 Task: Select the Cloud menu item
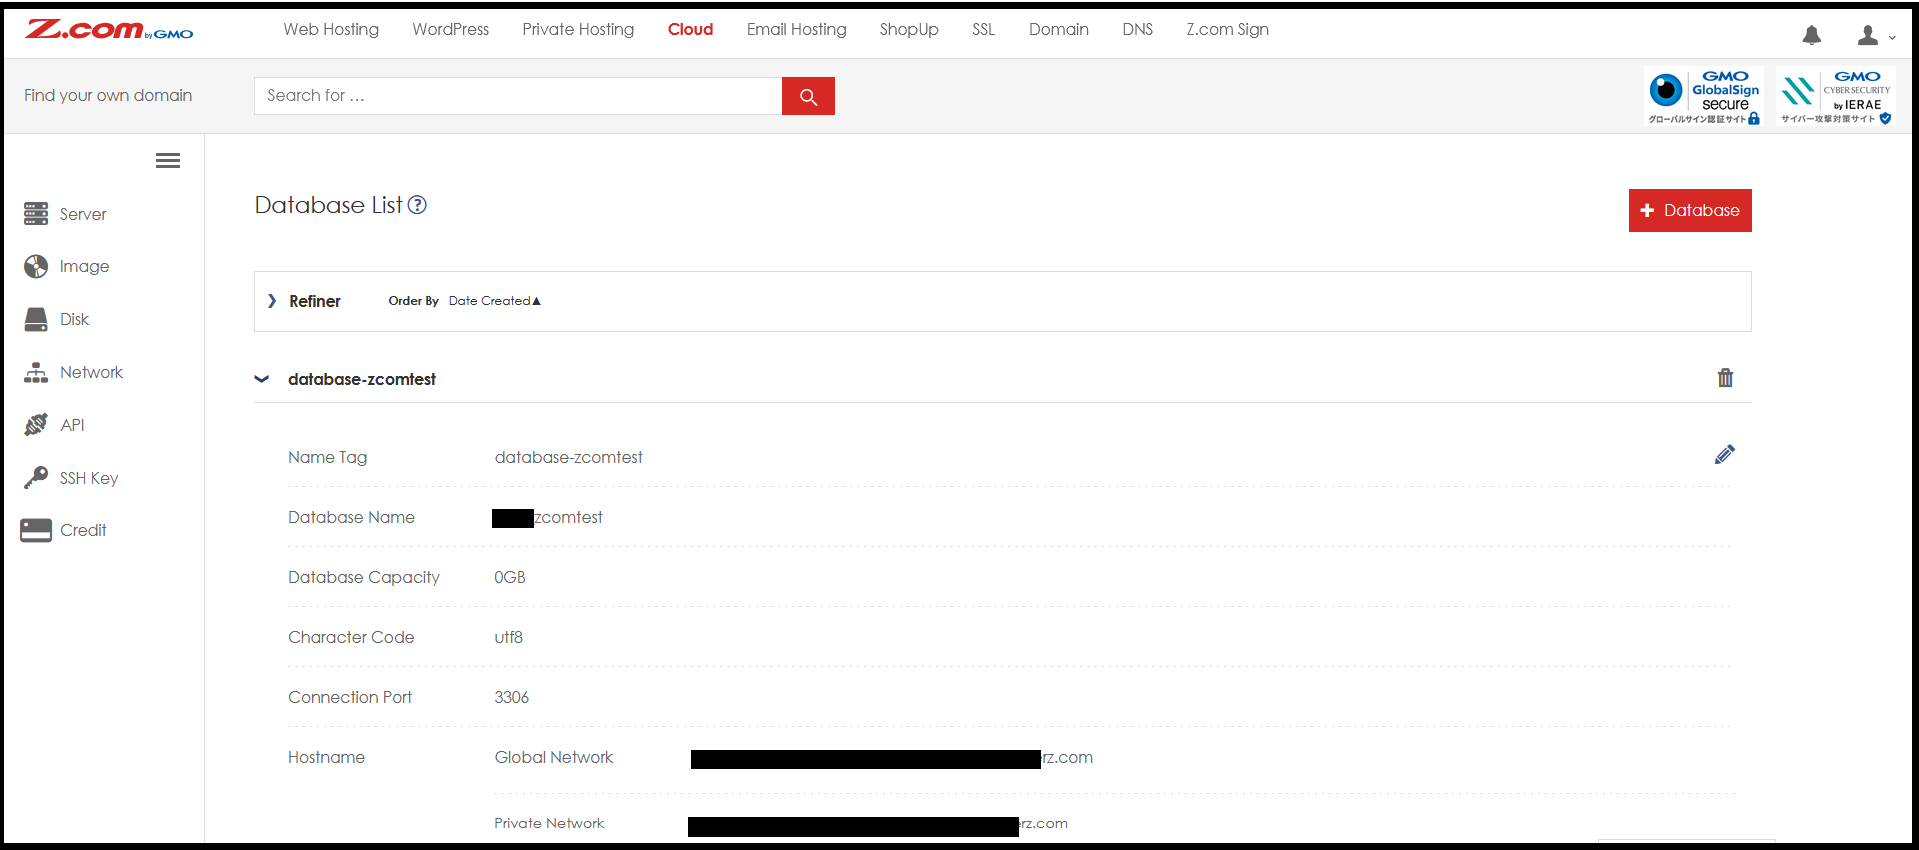[690, 30]
